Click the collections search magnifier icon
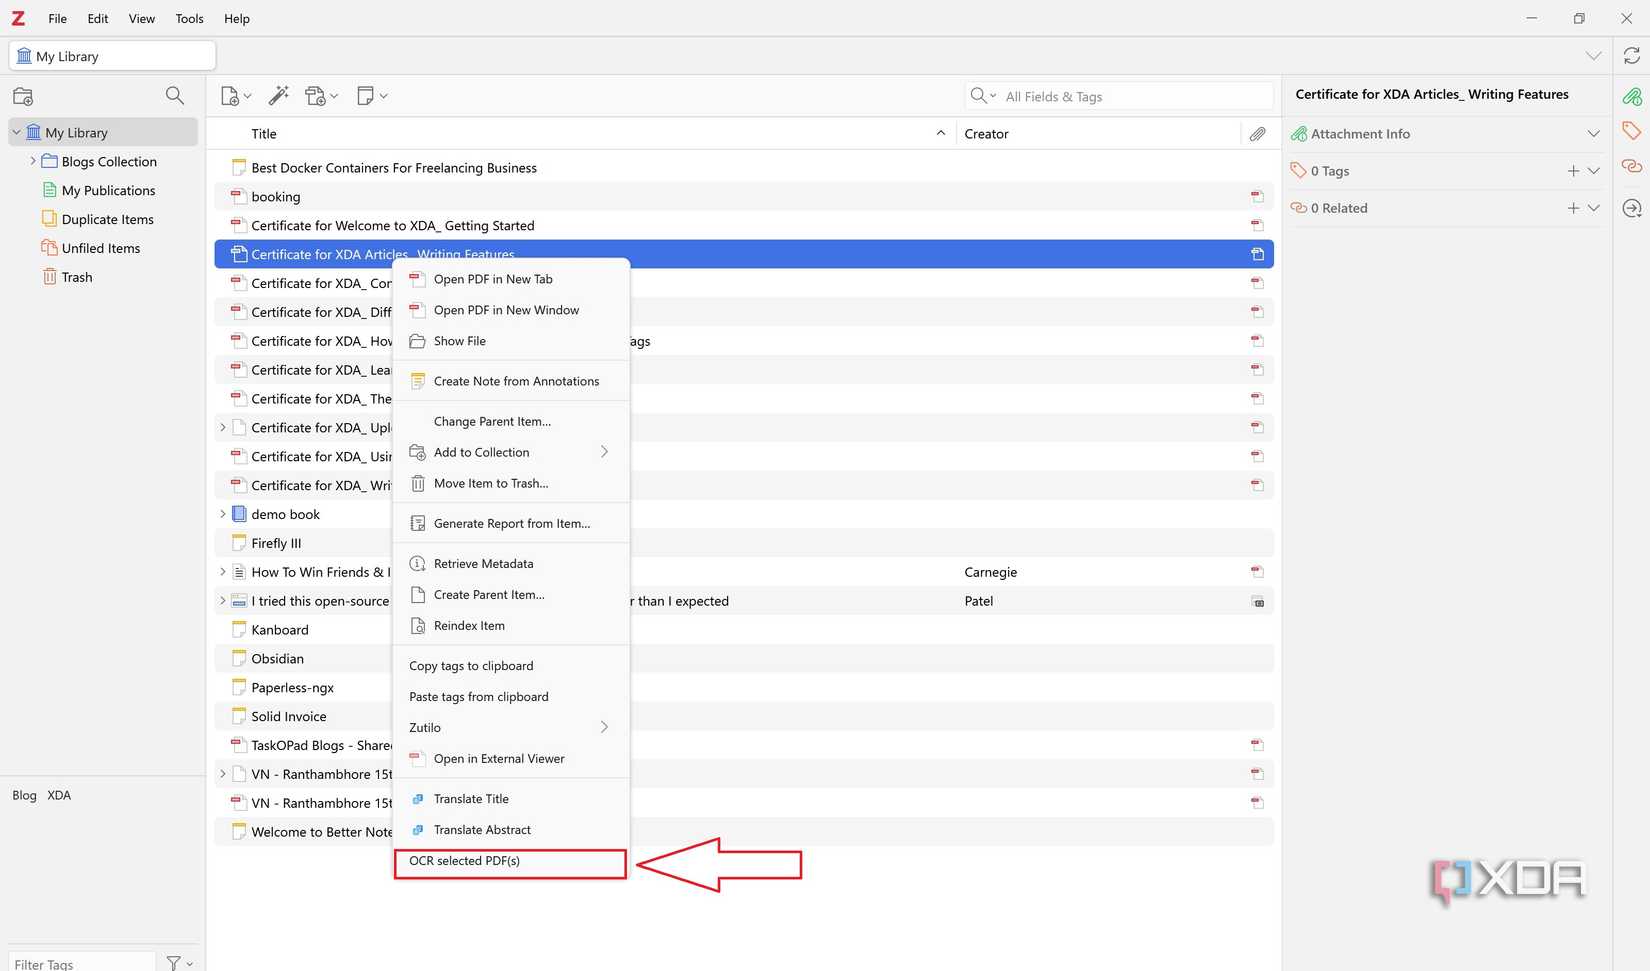This screenshot has width=1650, height=971. pos(174,96)
